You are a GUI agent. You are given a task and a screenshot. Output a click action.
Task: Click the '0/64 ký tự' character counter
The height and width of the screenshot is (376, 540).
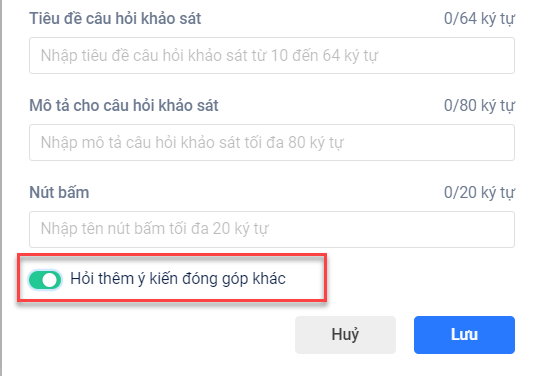click(479, 19)
